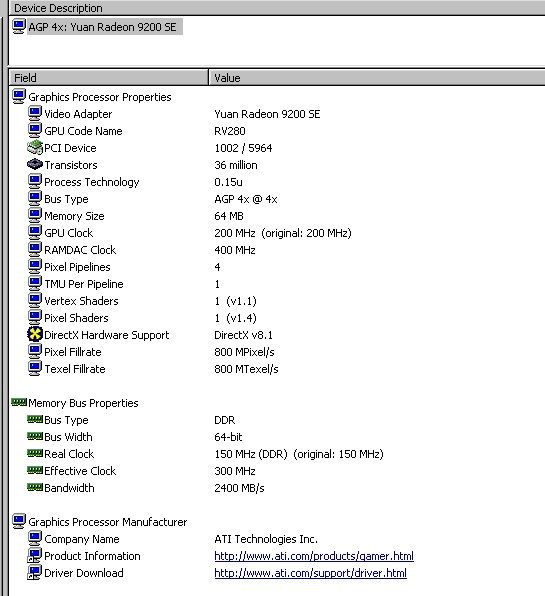Click the monitor icon beside AGP 4x device
The width and height of the screenshot is (545, 596).
pyautogui.click(x=19, y=27)
